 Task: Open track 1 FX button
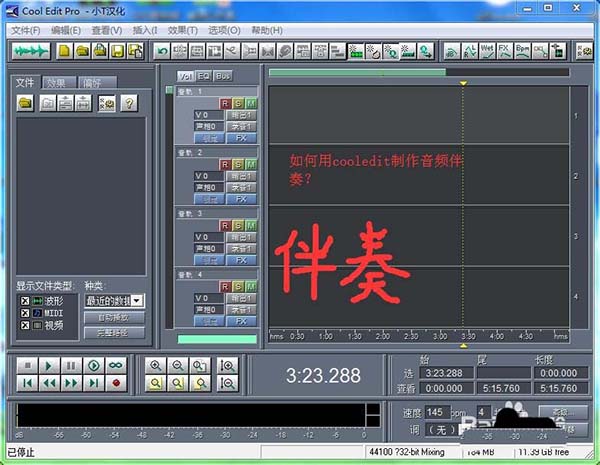click(241, 138)
